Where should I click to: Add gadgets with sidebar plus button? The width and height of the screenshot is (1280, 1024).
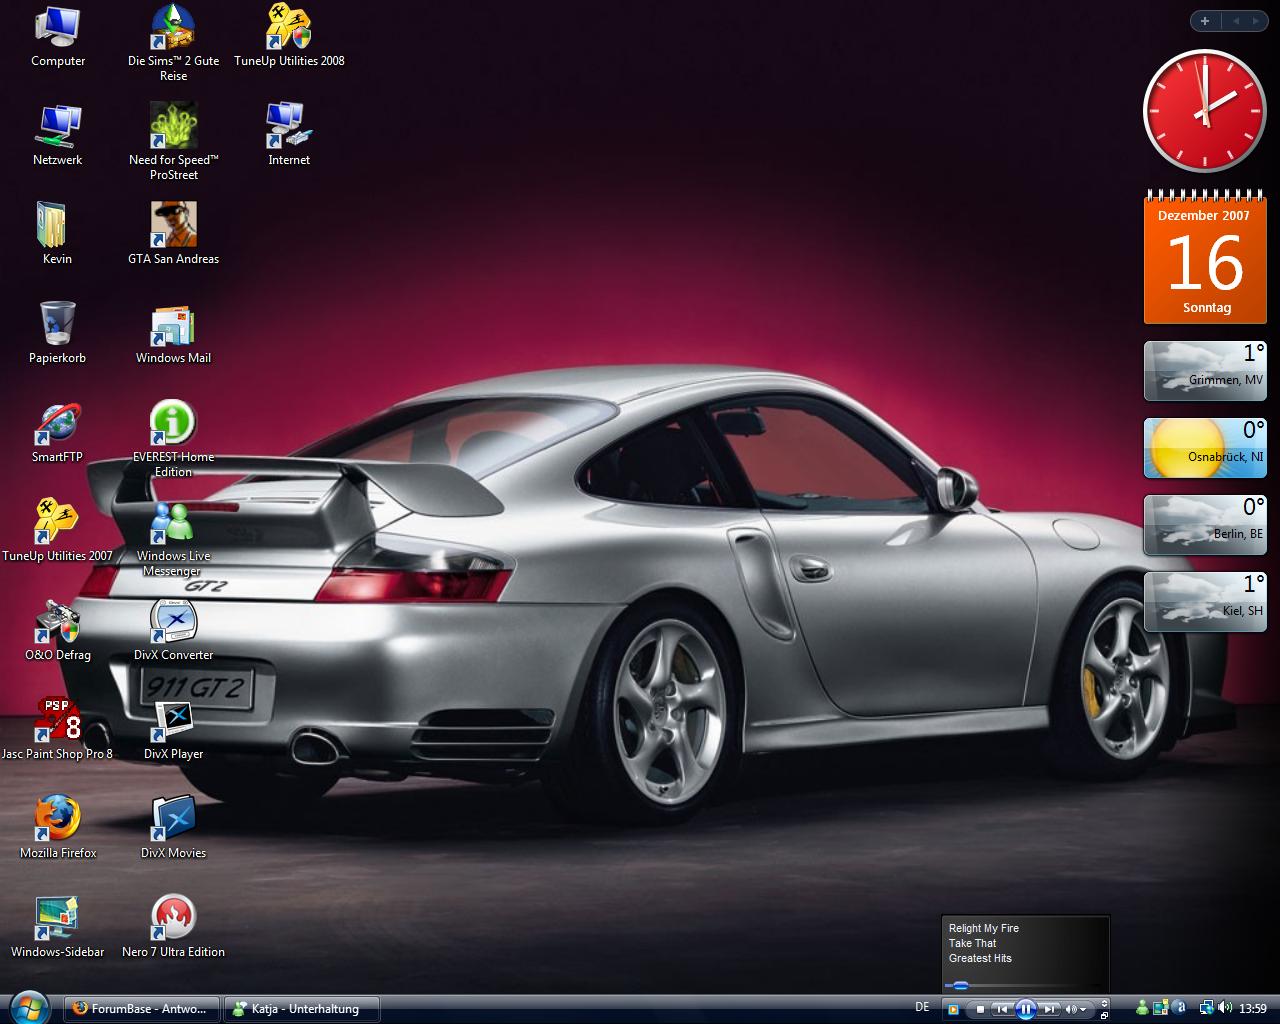tap(1205, 21)
